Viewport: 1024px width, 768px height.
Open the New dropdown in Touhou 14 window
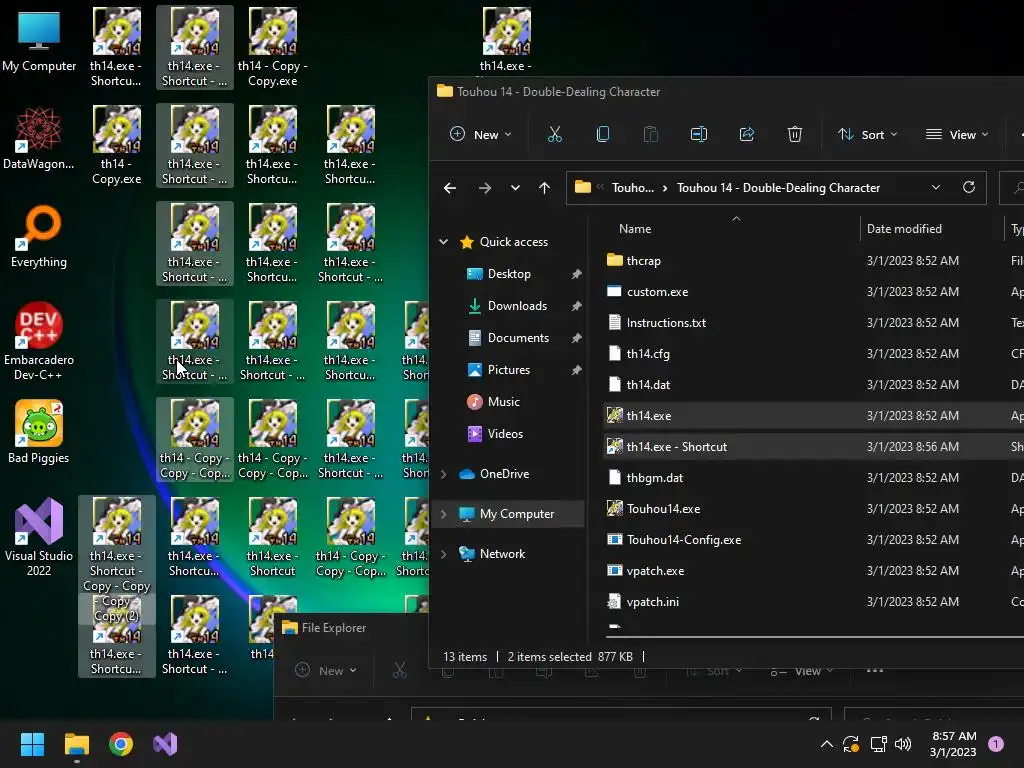coord(481,135)
